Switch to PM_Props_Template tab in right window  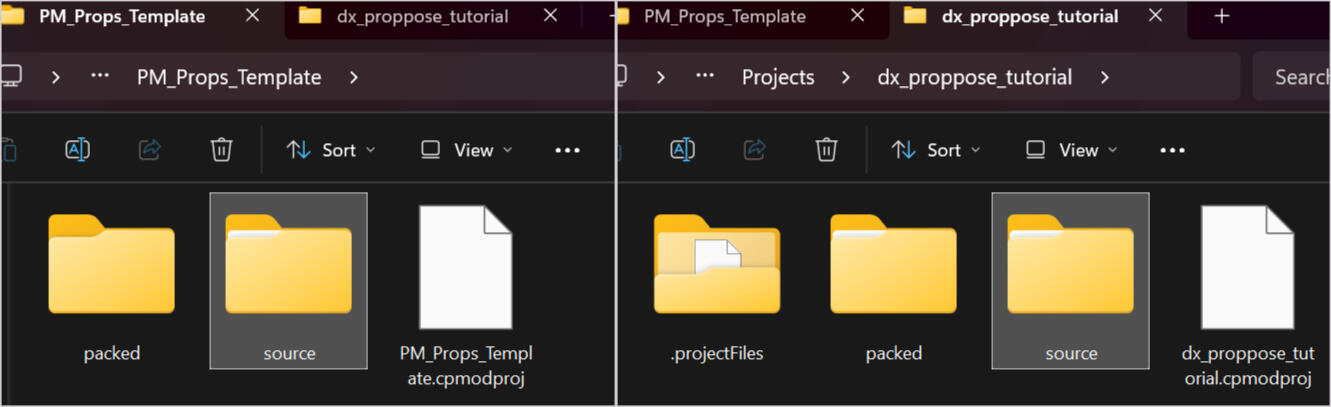(x=724, y=17)
